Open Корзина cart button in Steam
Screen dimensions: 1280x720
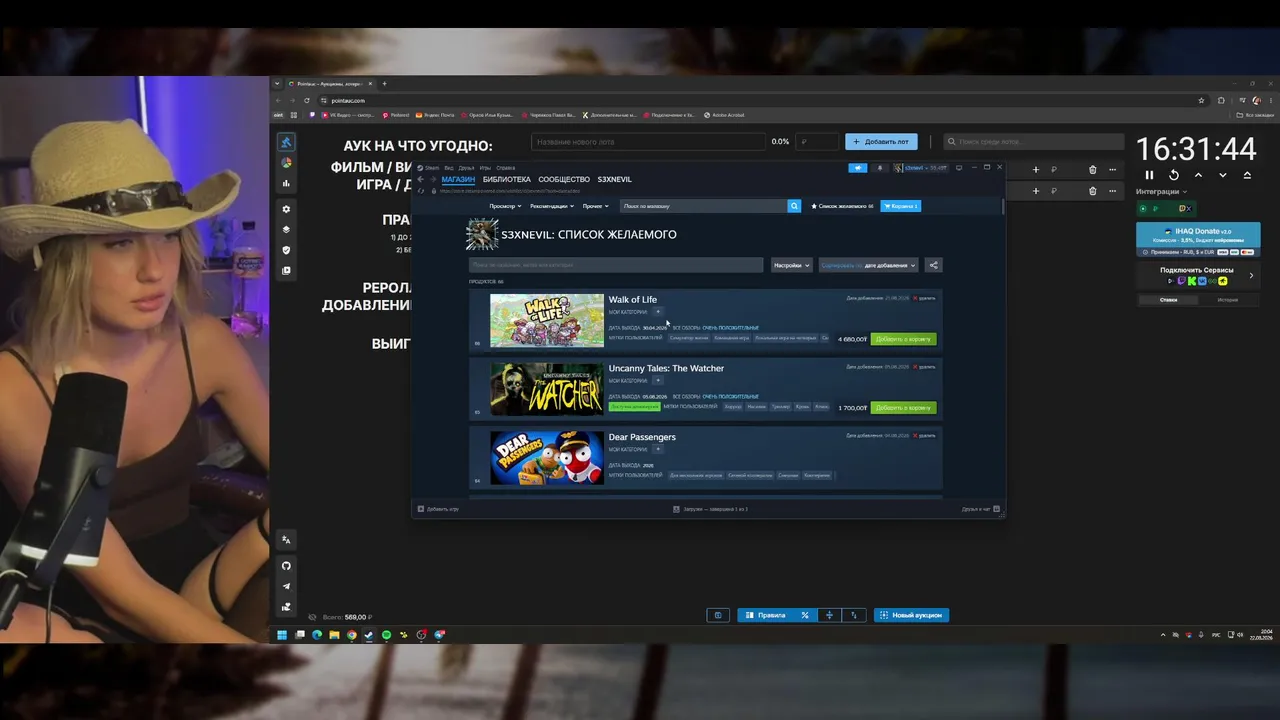point(901,206)
